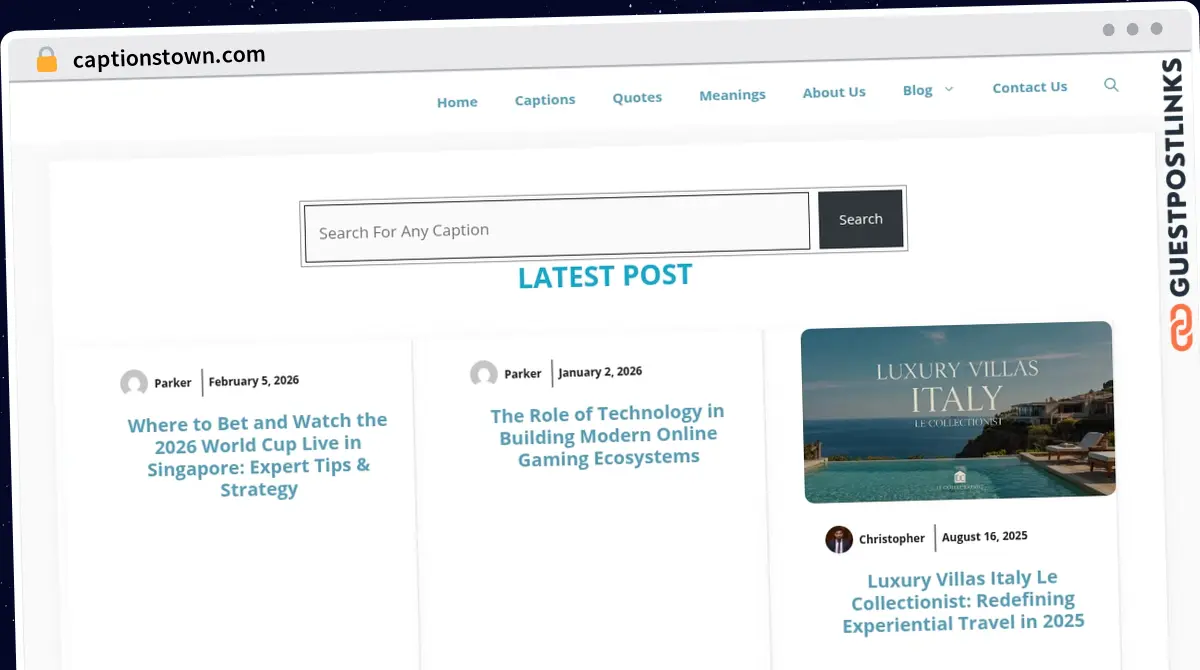Screen dimensions: 1200x670
Task: Click author name Parker on February 5 post
Action: tap(173, 383)
